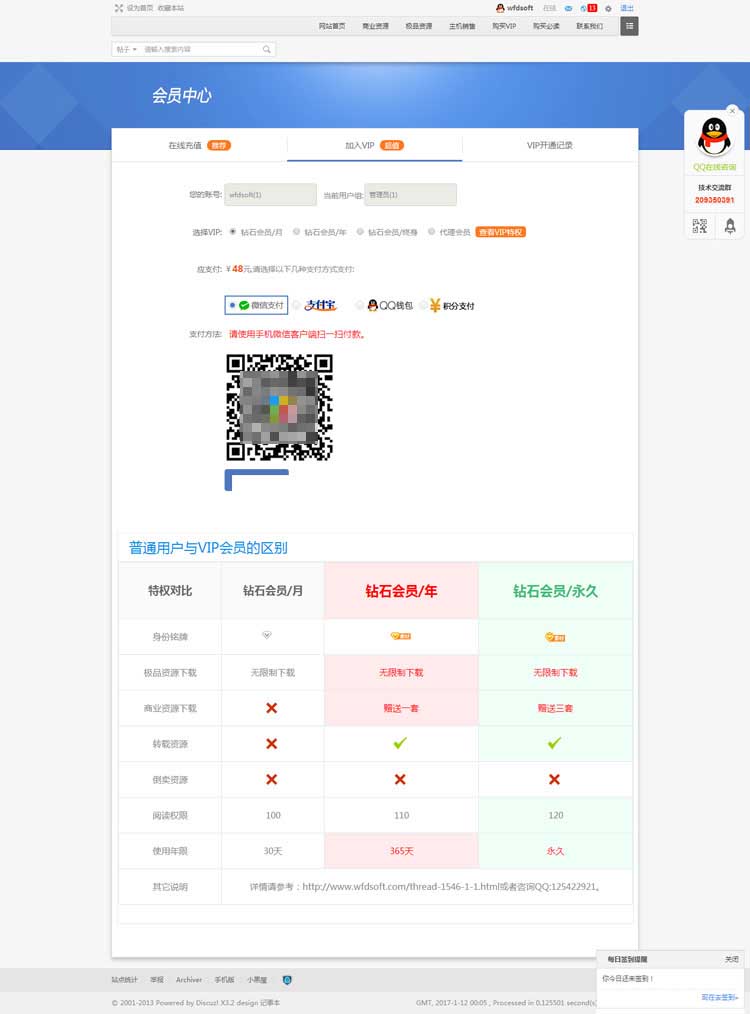
Task: Click the search magnifier icon
Action: pyautogui.click(x=266, y=49)
